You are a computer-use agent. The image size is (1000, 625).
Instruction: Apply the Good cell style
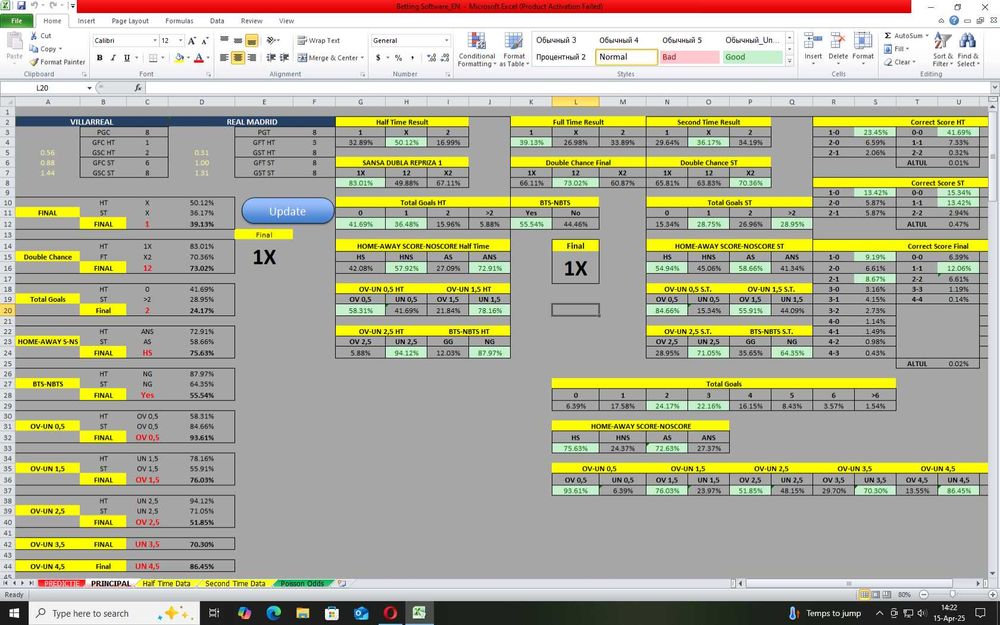click(753, 57)
